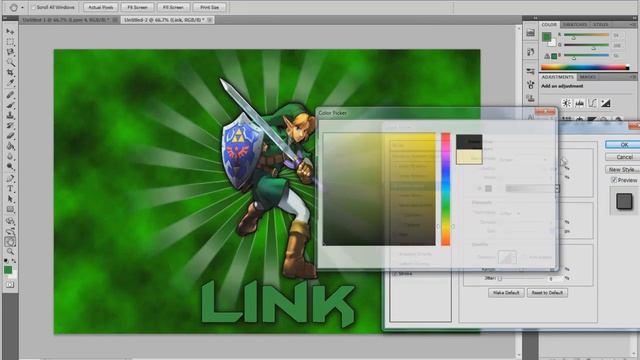Viewport: 640px width, 360px height.
Task: Select the Blur tool
Action: (10, 156)
